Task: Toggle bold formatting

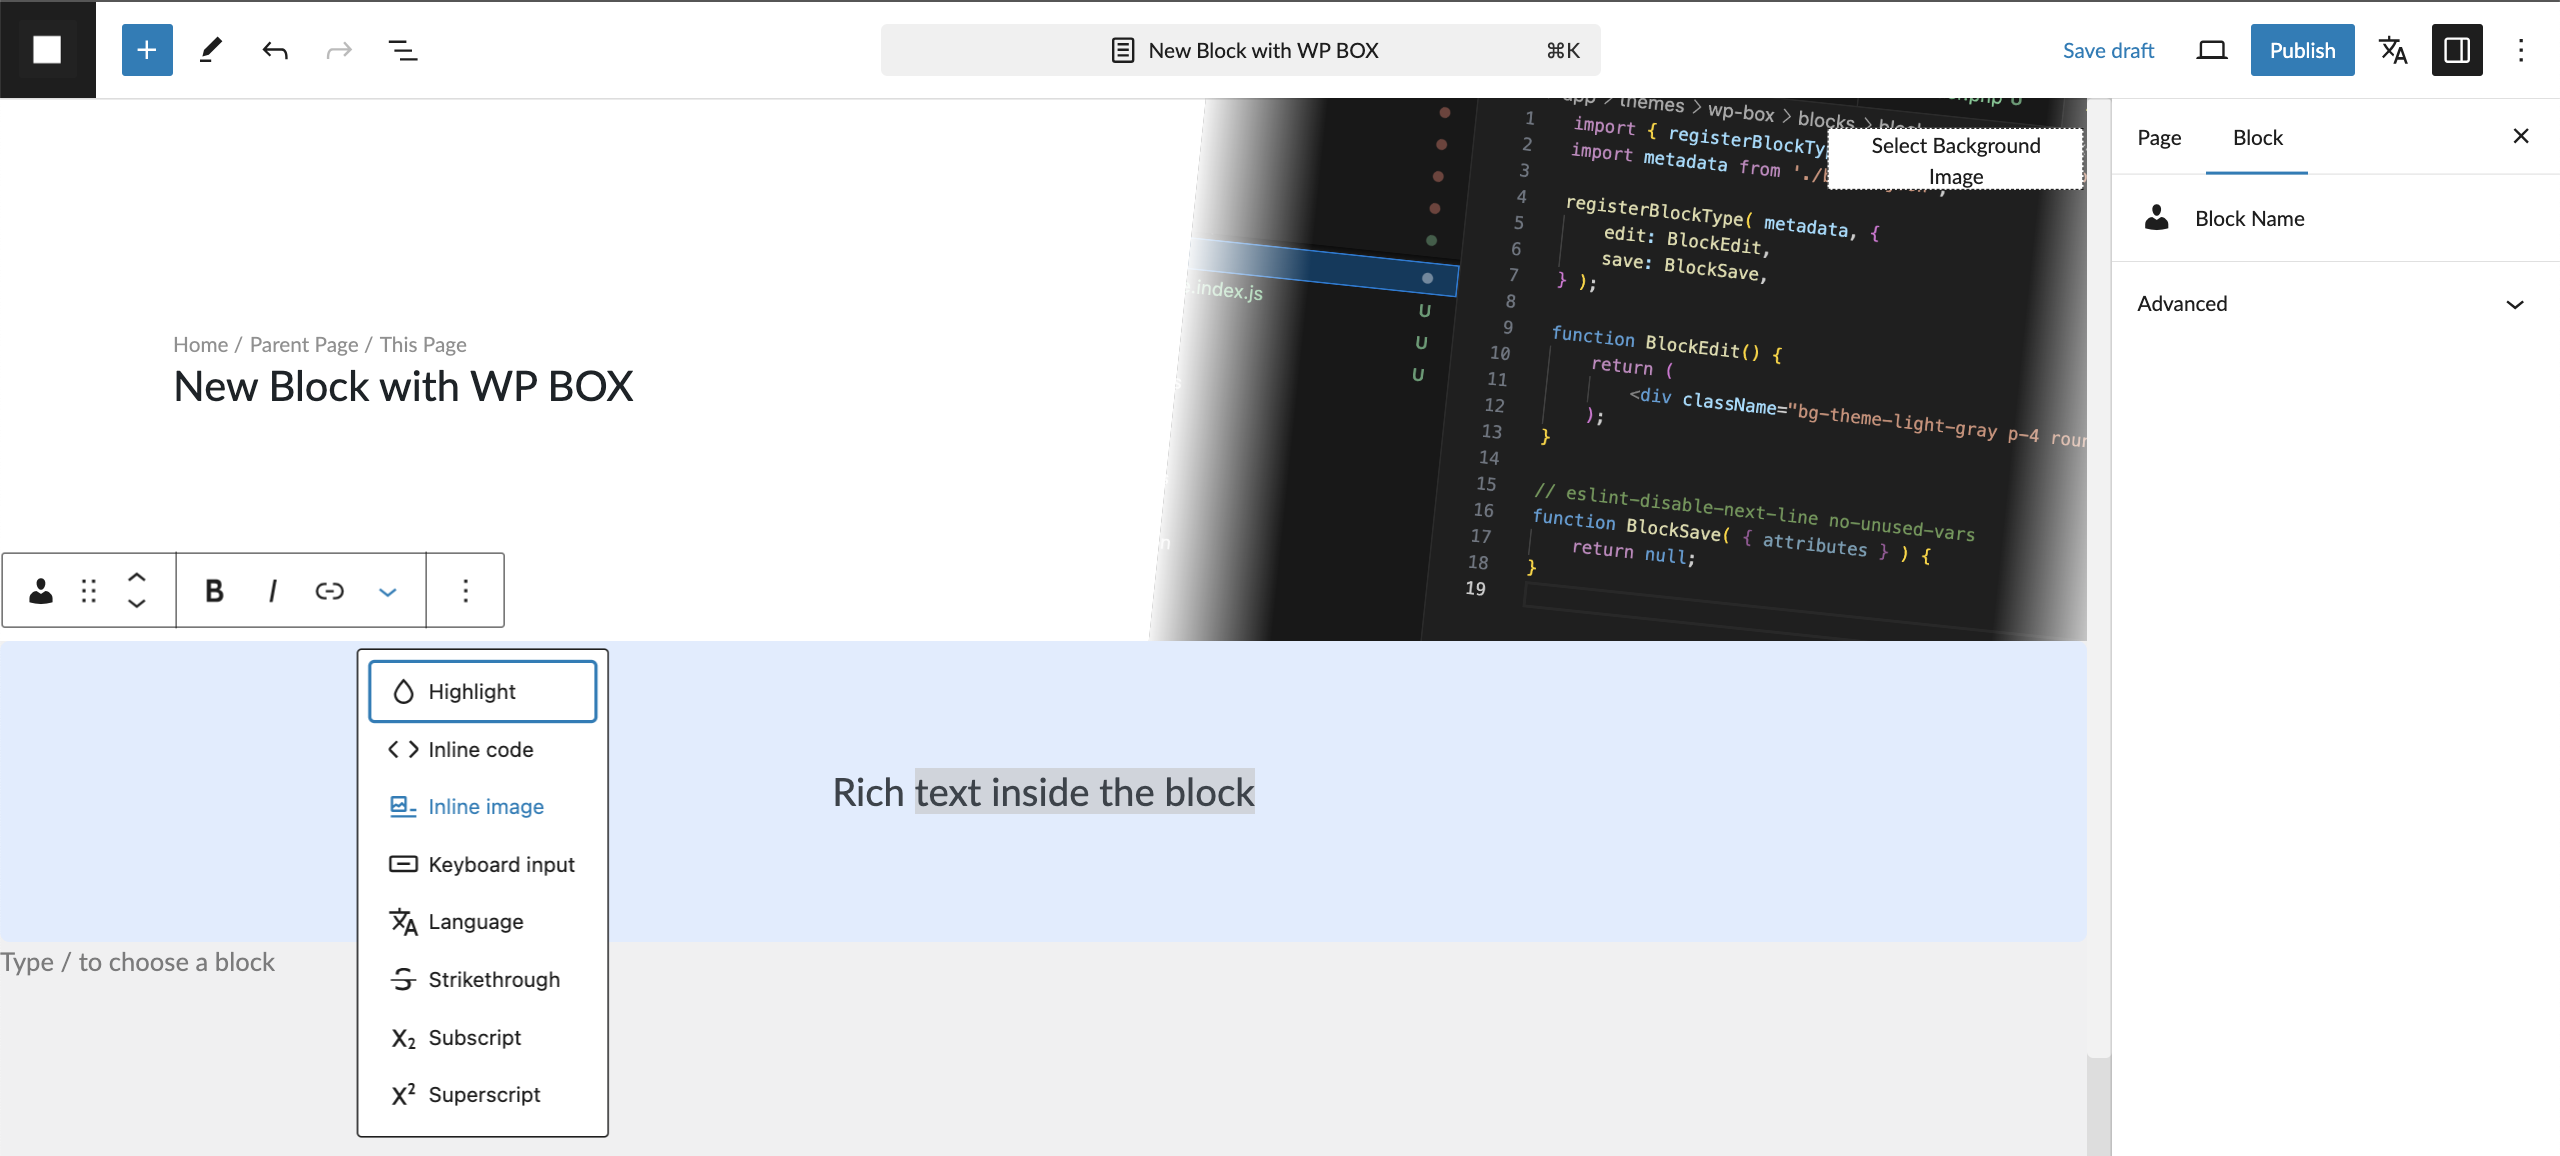Action: (x=214, y=591)
